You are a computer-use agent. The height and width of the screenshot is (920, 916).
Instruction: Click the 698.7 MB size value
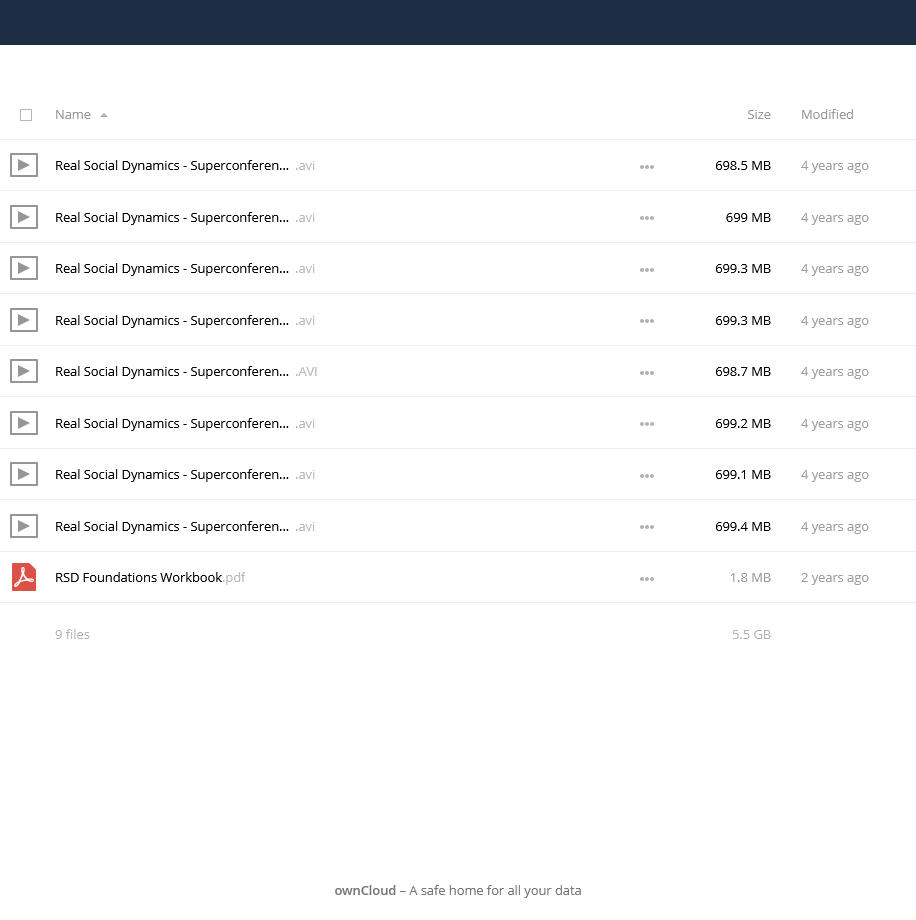pos(742,371)
